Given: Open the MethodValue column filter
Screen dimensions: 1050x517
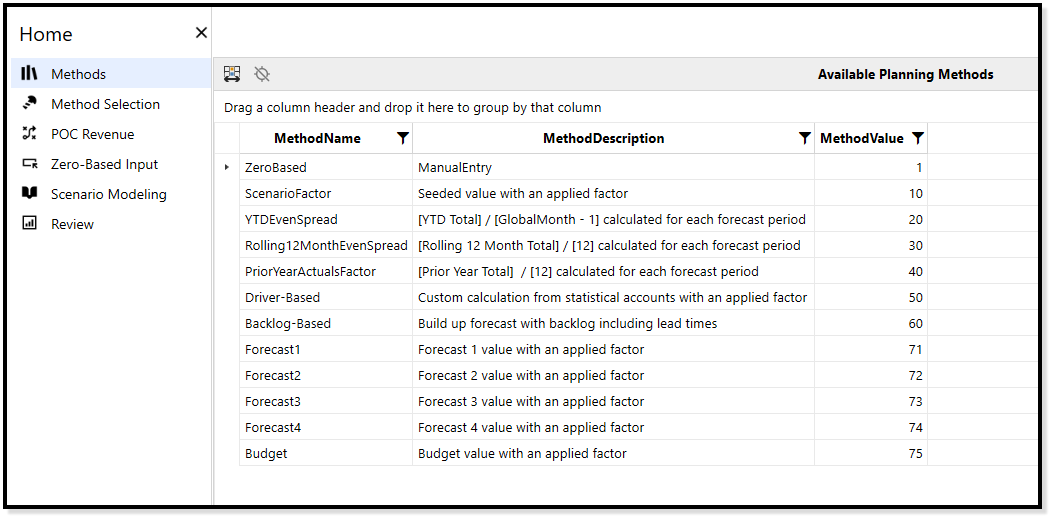Looking at the screenshot, I should (918, 138).
